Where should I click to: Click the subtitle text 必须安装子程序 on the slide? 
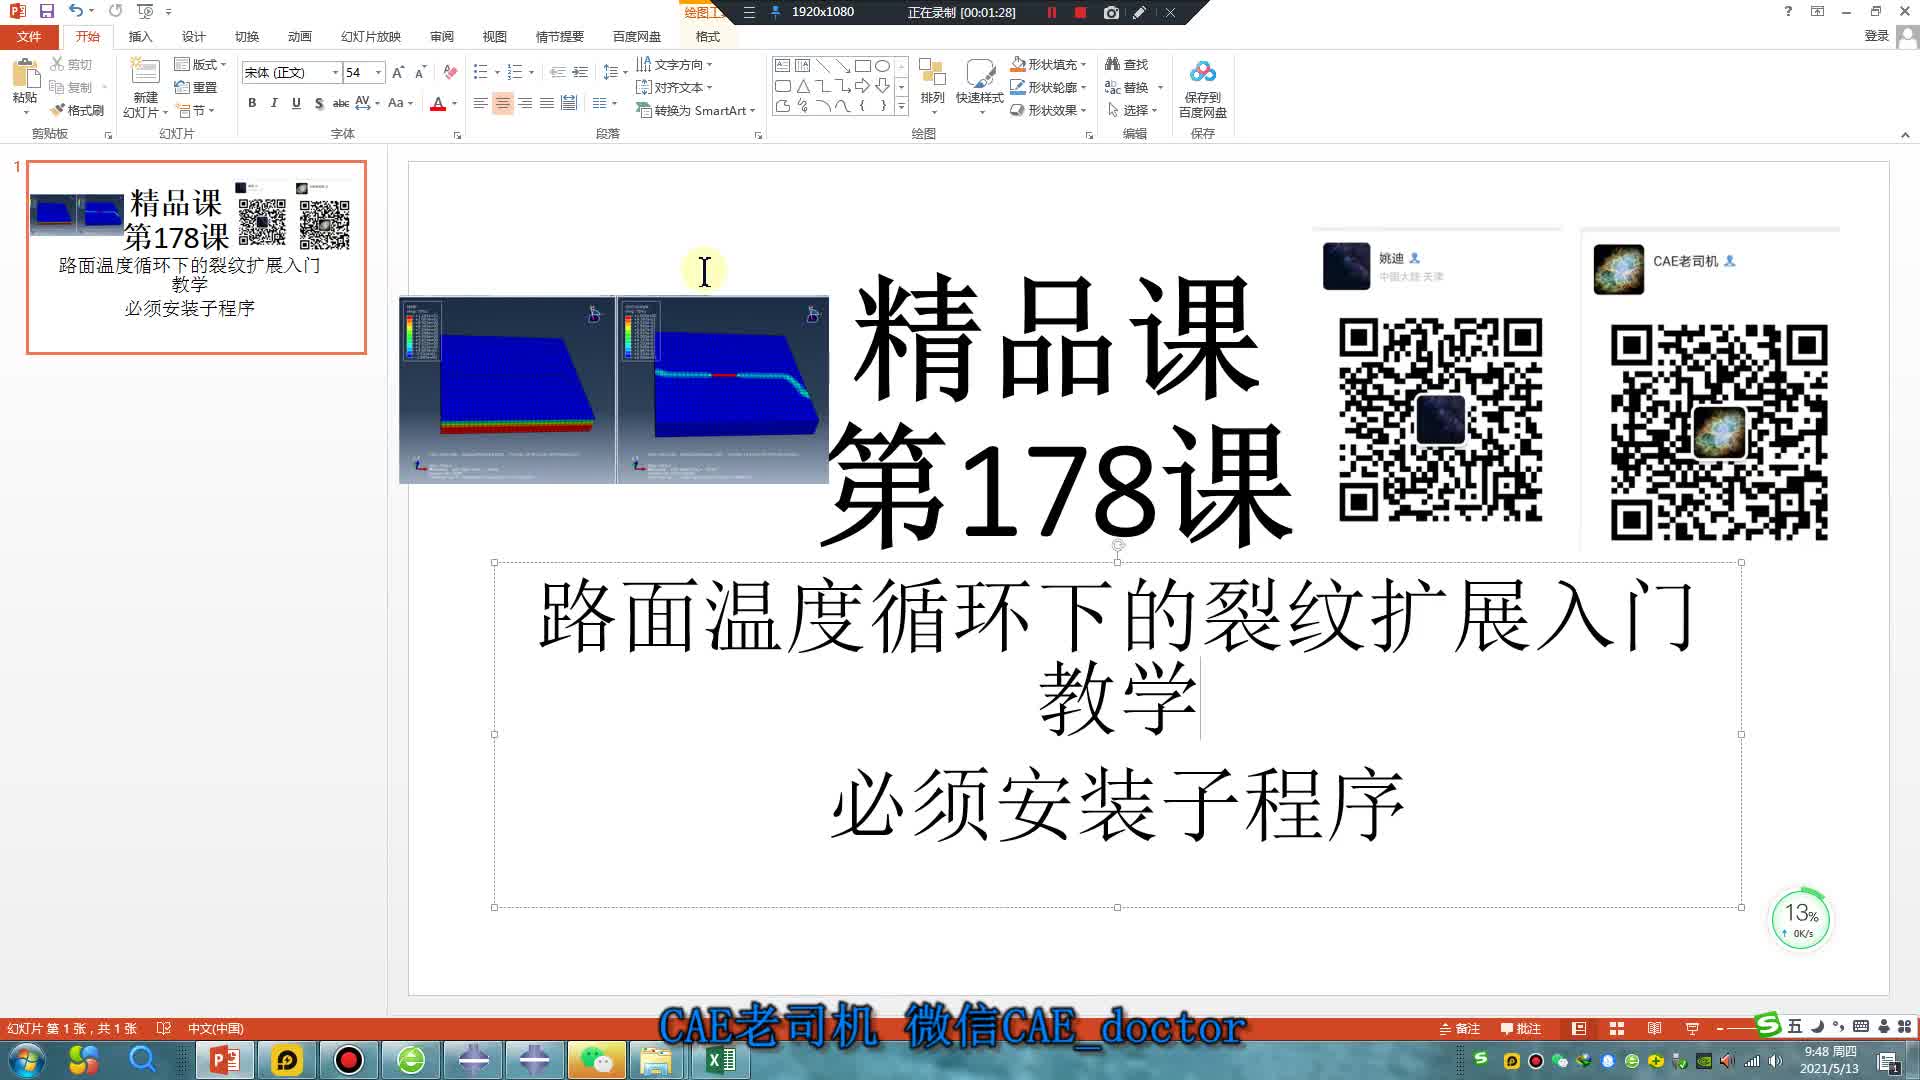tap(1118, 805)
